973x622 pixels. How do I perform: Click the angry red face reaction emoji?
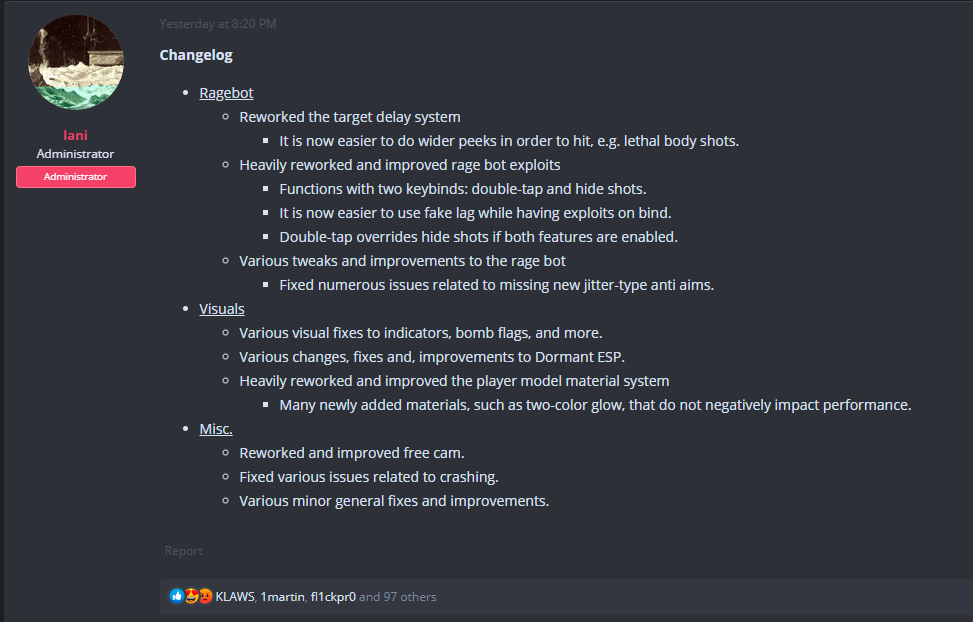pyautogui.click(x=204, y=596)
